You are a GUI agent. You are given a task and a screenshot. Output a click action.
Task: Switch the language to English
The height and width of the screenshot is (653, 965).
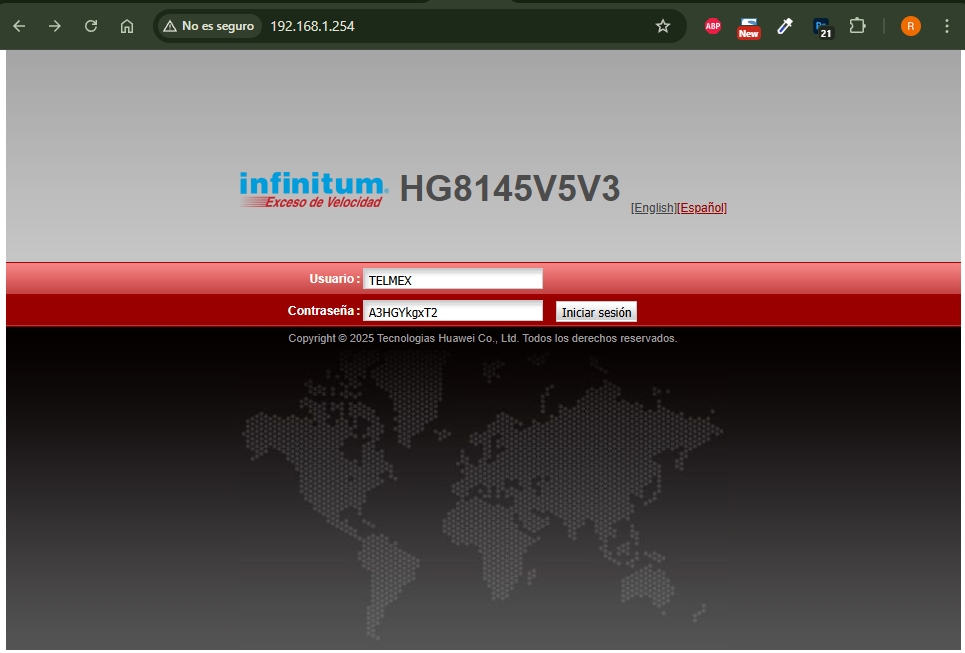653,208
